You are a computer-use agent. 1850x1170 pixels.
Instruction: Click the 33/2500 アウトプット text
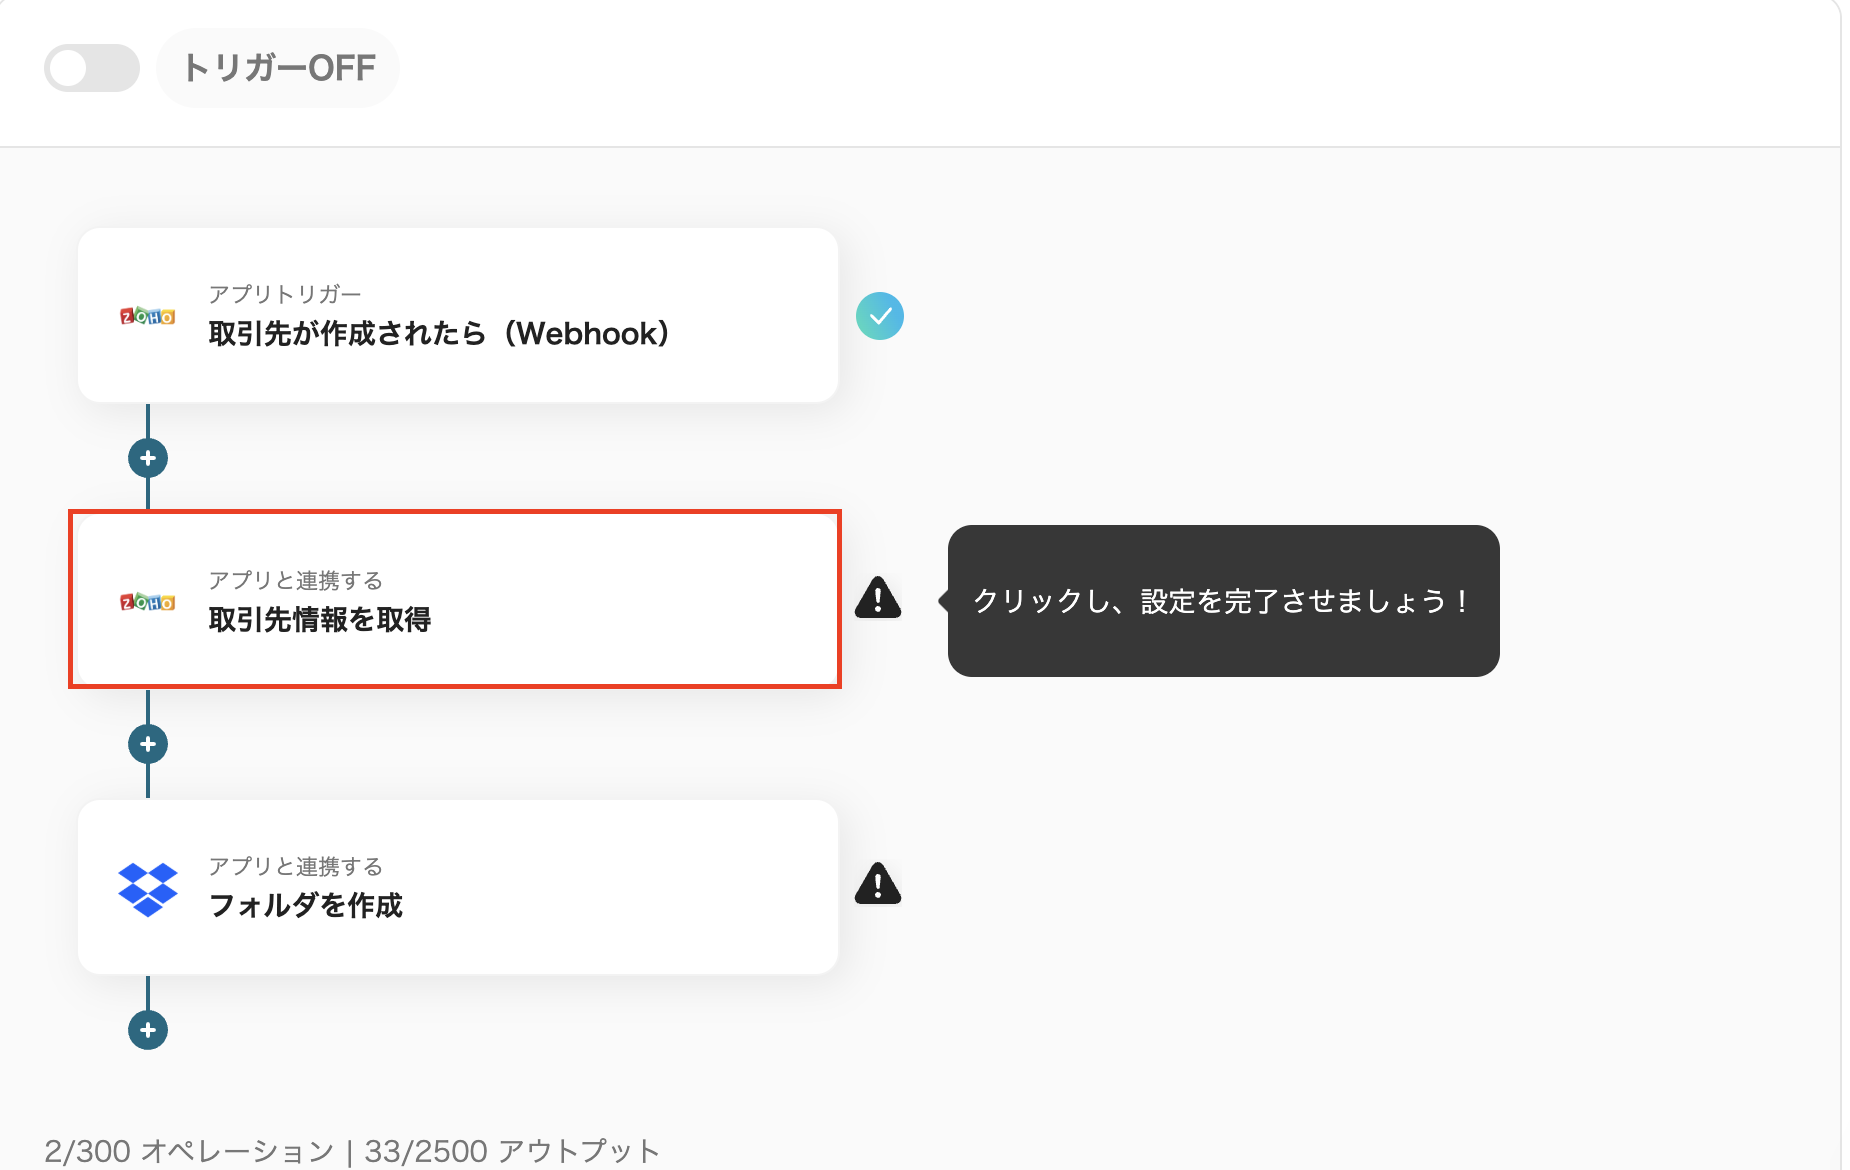pos(510,1149)
